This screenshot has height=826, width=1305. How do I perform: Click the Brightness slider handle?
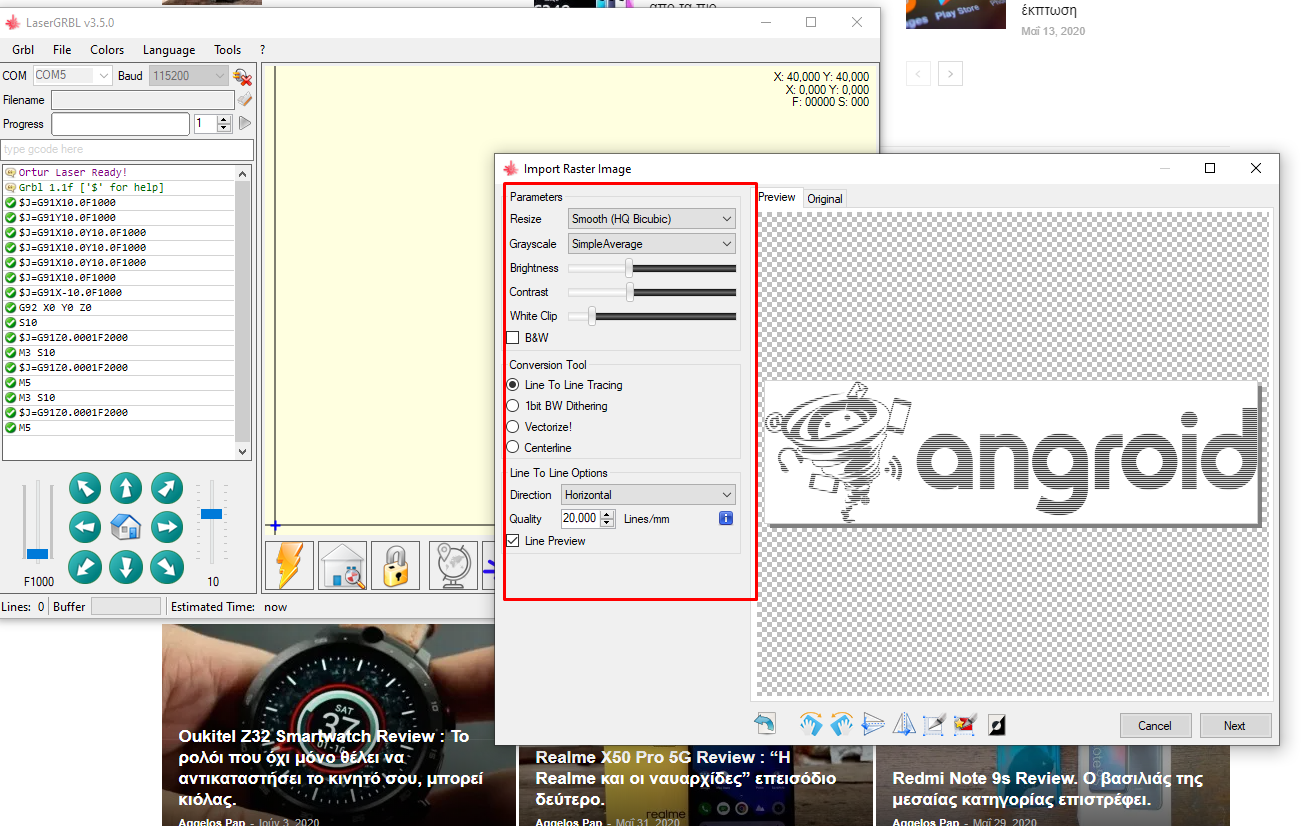click(629, 267)
